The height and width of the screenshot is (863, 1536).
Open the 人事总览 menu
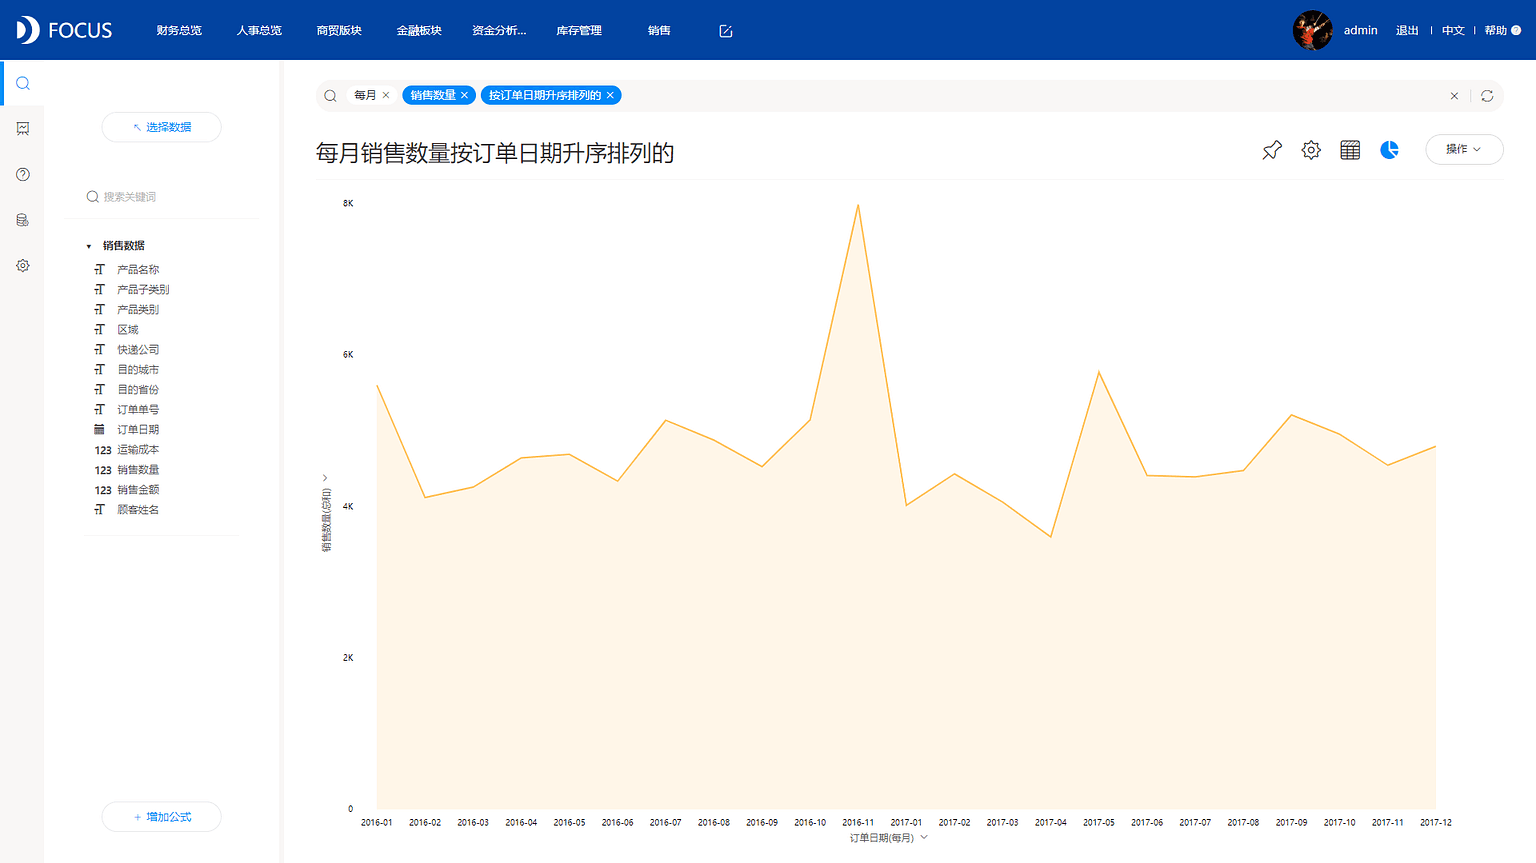(x=259, y=31)
